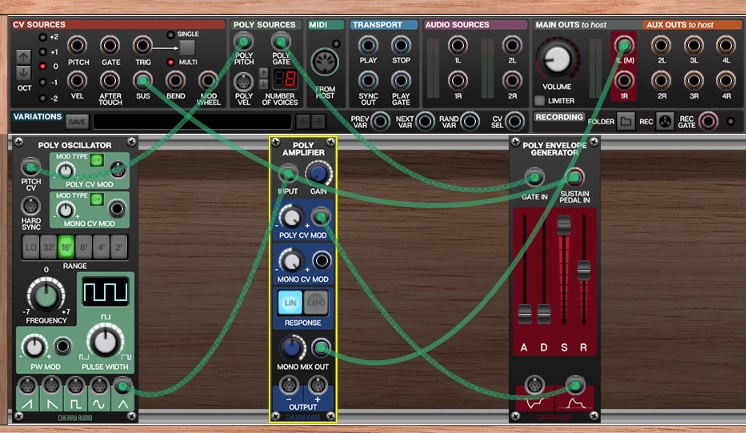Select the 32' oscillator range
The width and height of the screenshot is (746, 433).
point(49,247)
